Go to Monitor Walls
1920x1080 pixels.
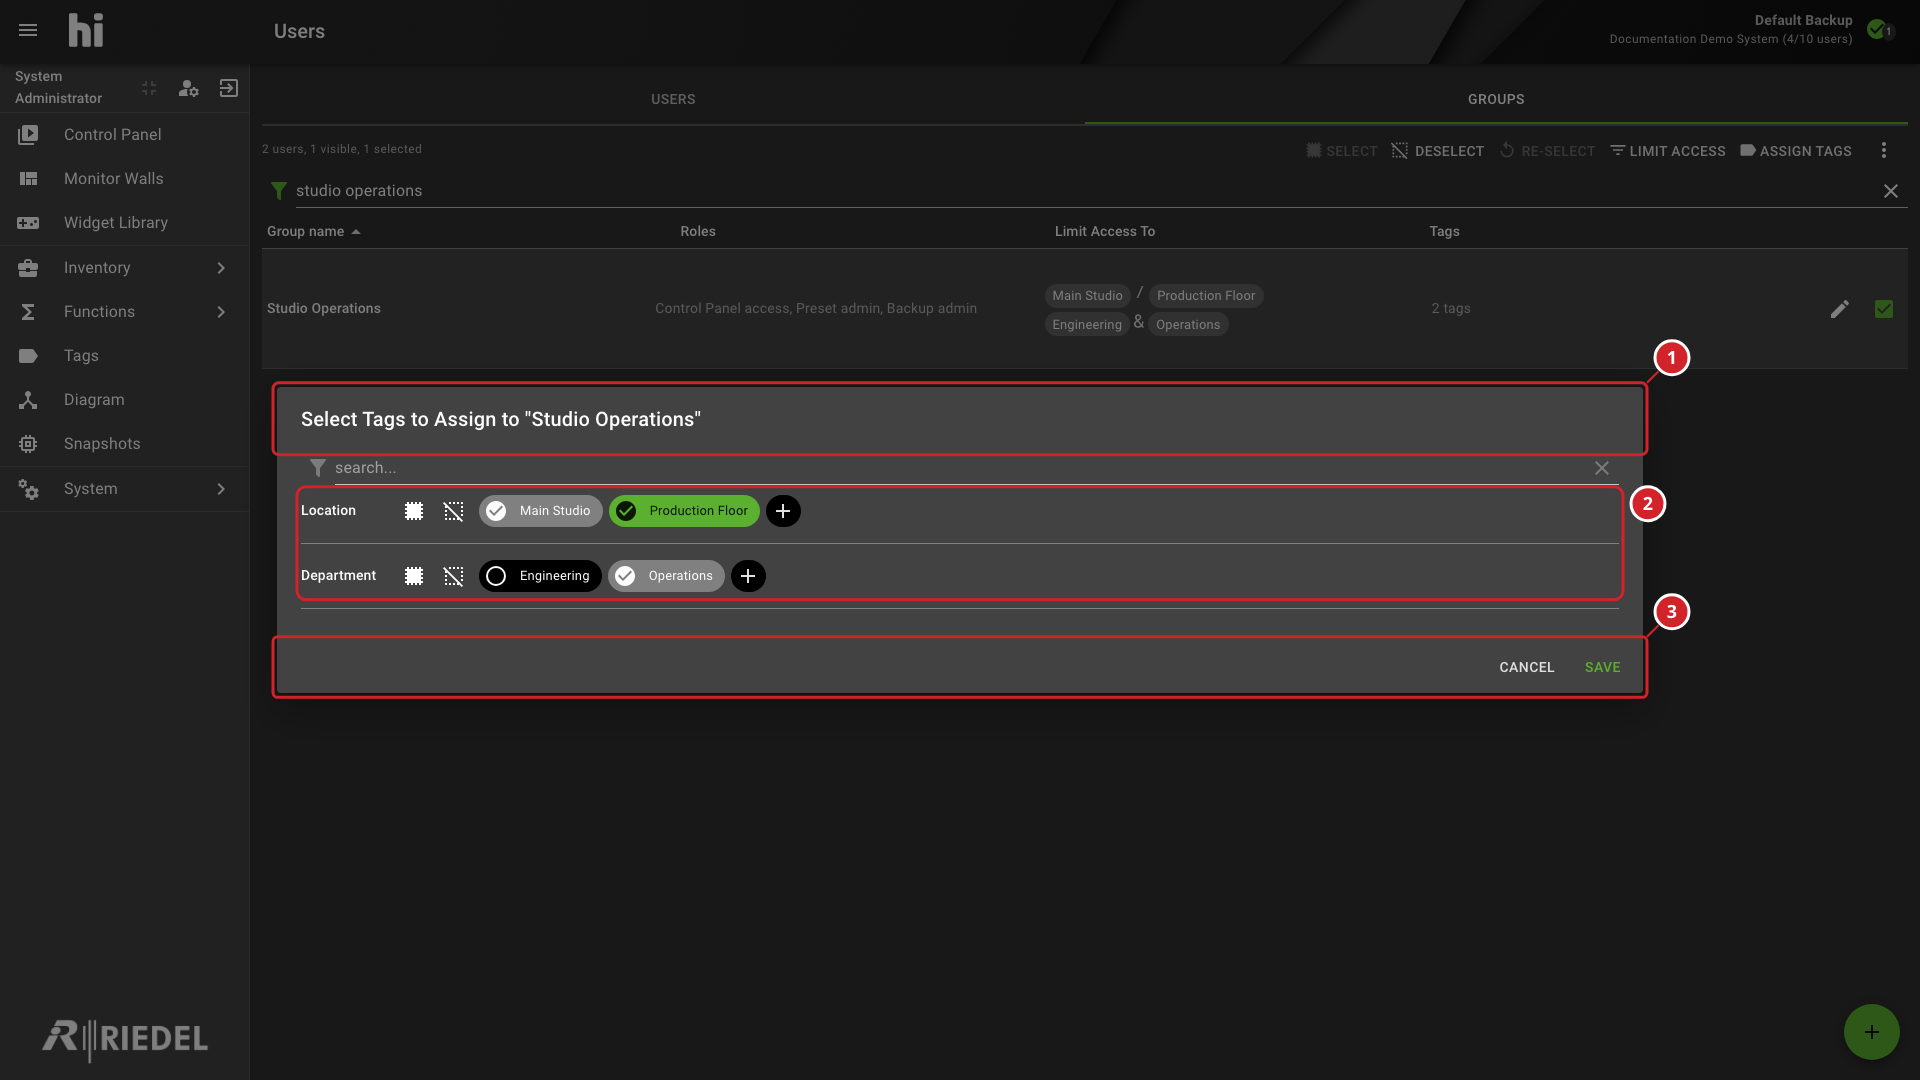[124, 179]
